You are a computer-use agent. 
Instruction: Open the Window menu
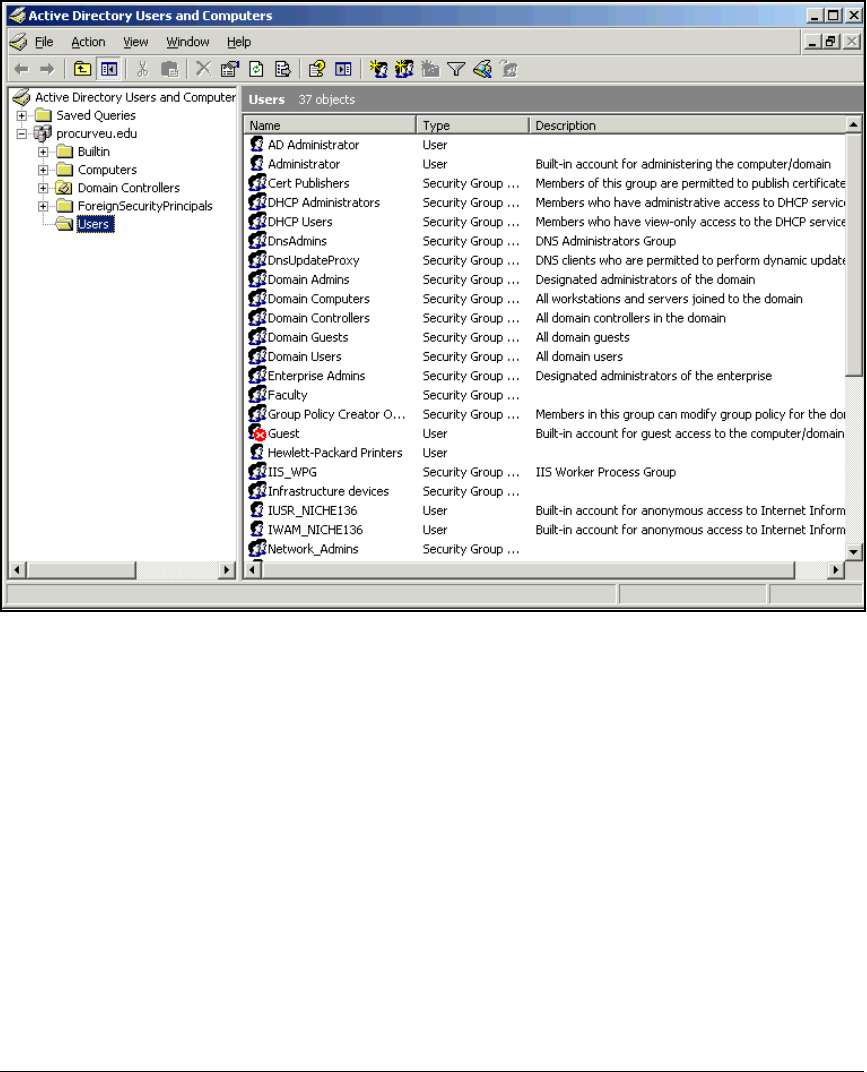[x=187, y=42]
